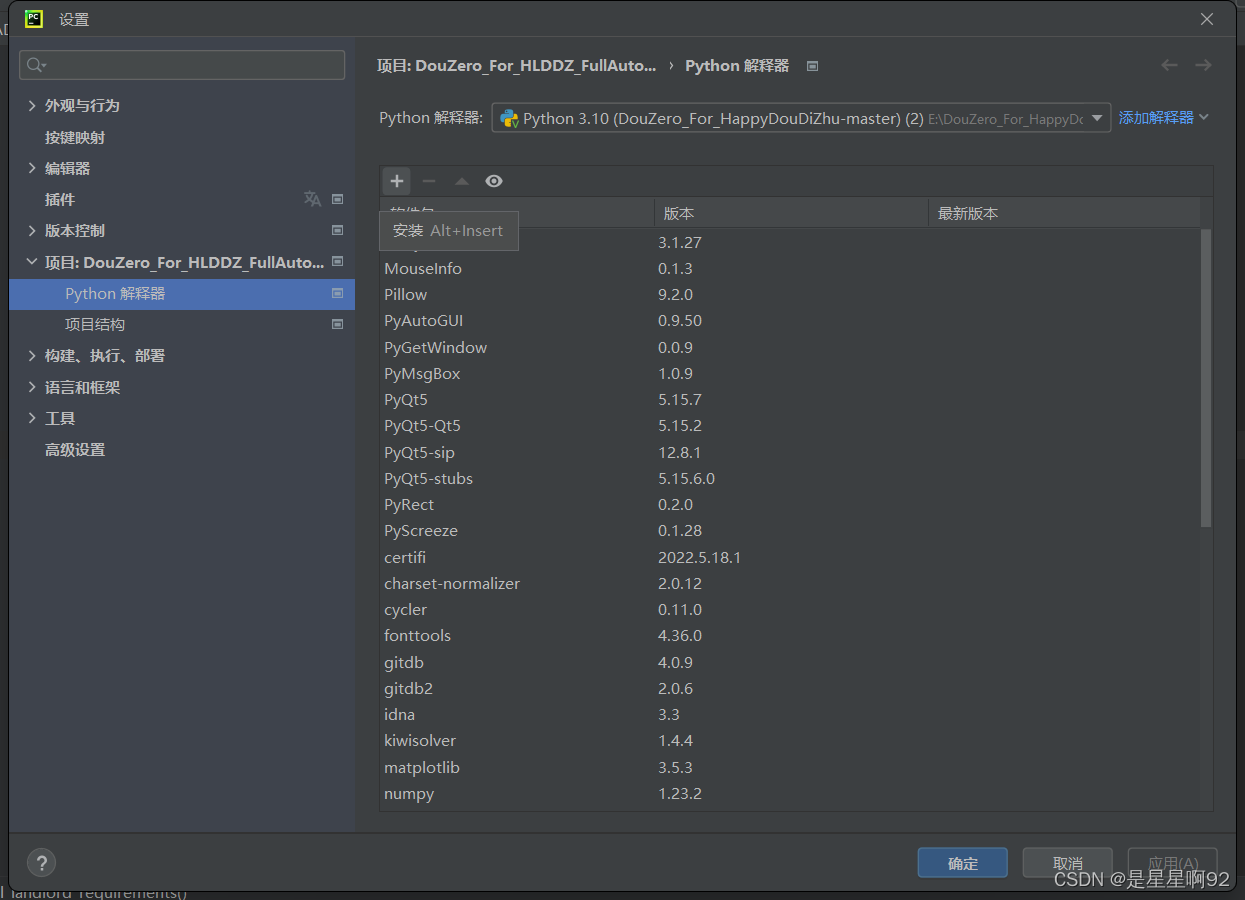Select the numpy package row
The height and width of the screenshot is (900, 1245).
pos(790,793)
